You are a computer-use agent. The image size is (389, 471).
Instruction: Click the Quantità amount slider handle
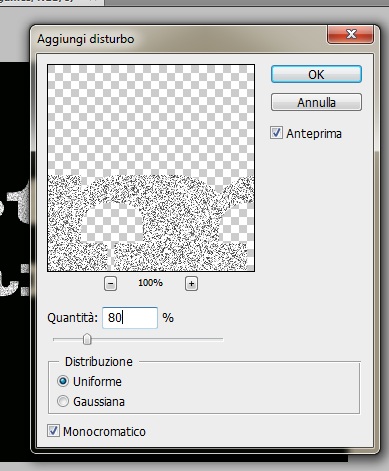[87, 339]
